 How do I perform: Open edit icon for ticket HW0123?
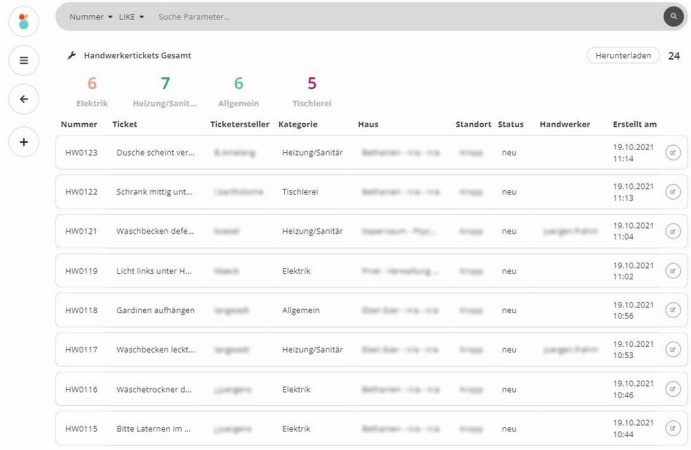click(672, 153)
